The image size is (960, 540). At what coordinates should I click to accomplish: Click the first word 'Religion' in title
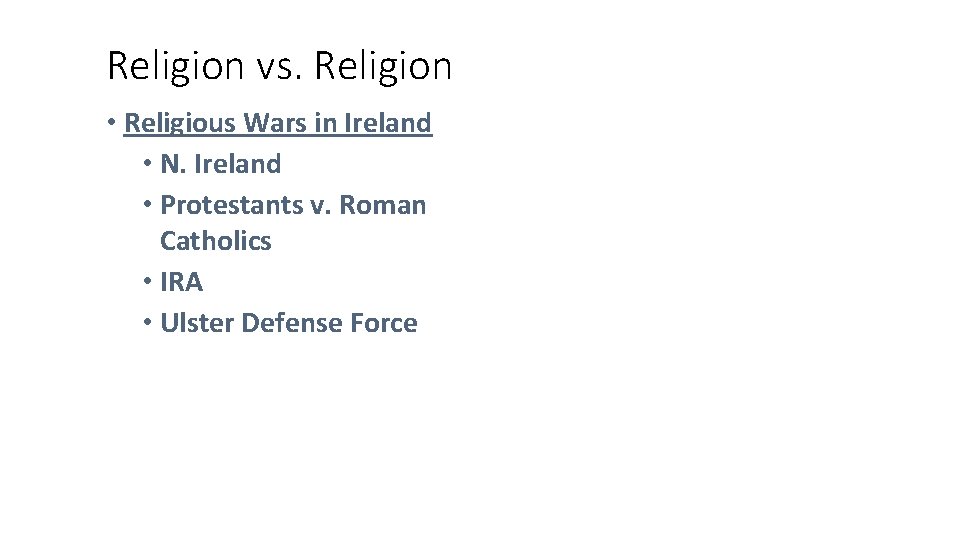pos(175,67)
